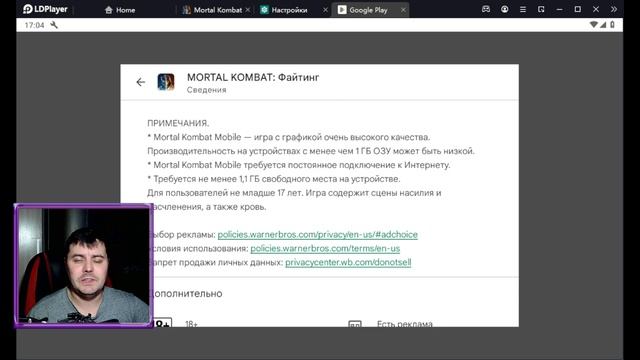The height and width of the screenshot is (360, 640).
Task: Click the fullscreen window icon
Action: point(541,9)
